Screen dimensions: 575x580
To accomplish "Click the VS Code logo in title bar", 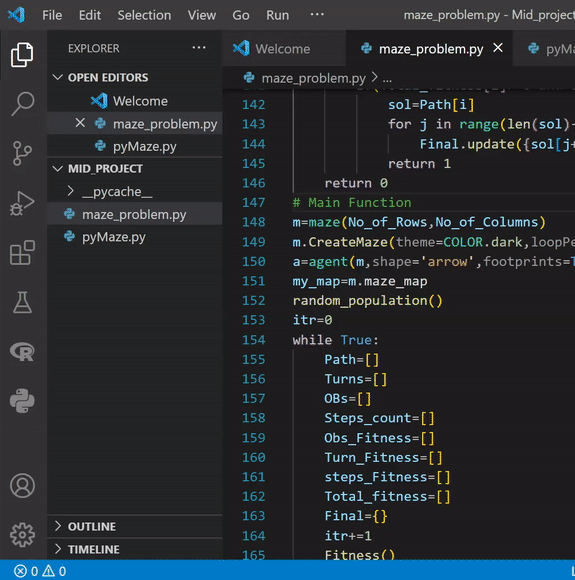I will pos(16,15).
